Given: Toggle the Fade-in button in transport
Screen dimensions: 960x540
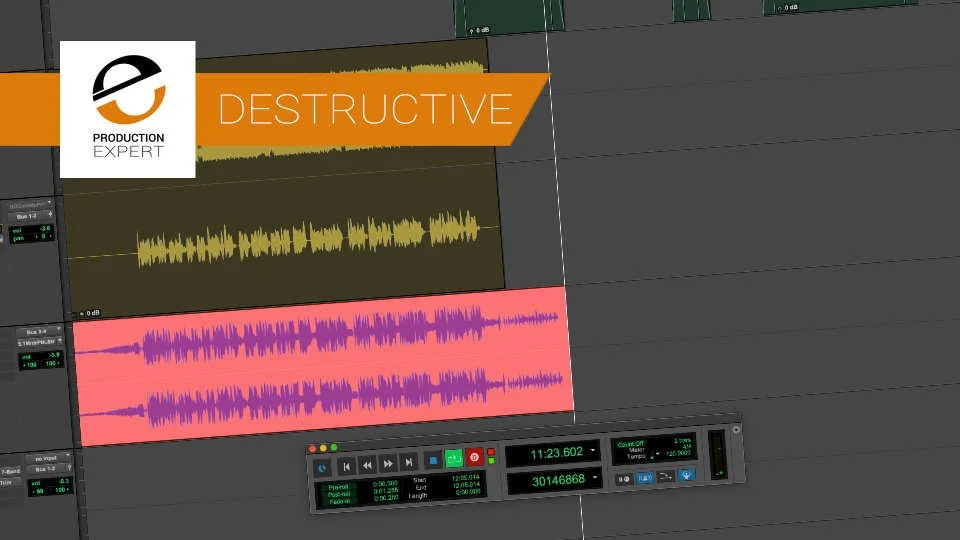Looking at the screenshot, I should pos(339,501).
